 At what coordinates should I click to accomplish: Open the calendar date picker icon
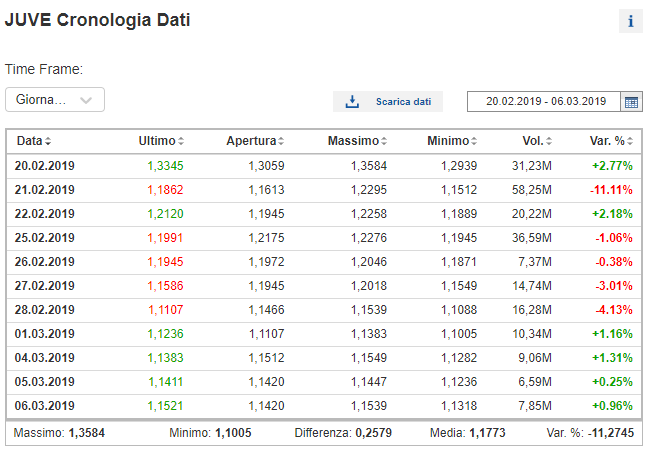pyautogui.click(x=631, y=102)
